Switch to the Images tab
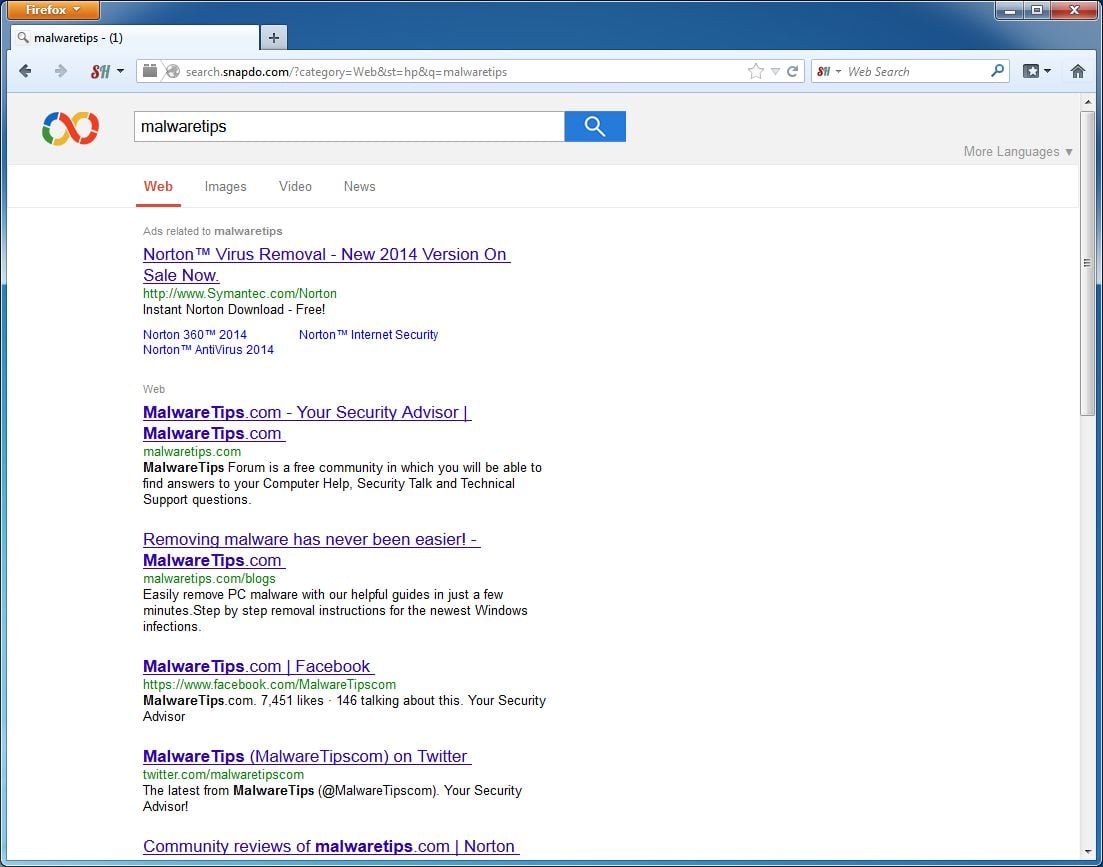This screenshot has width=1103, height=867. (225, 187)
